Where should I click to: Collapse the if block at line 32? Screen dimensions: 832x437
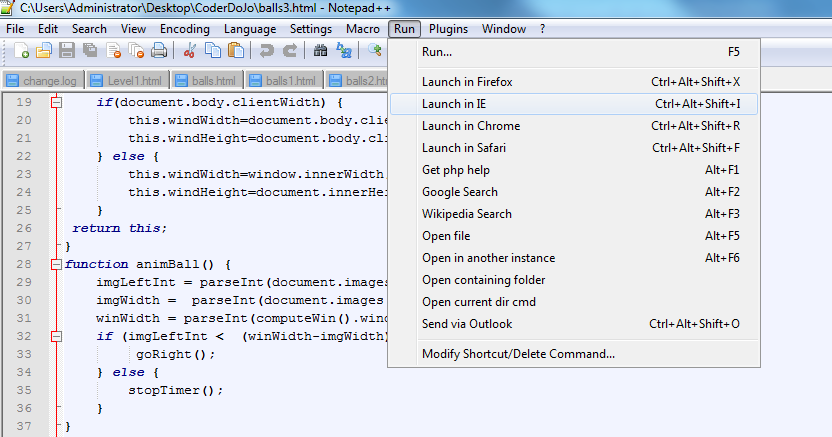pyautogui.click(x=56, y=336)
